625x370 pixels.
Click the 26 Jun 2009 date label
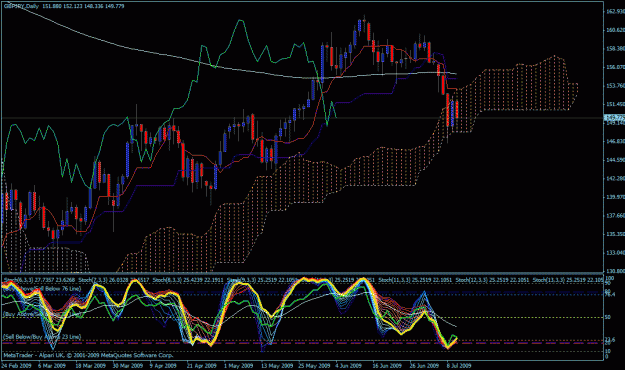pyautogui.click(x=425, y=366)
